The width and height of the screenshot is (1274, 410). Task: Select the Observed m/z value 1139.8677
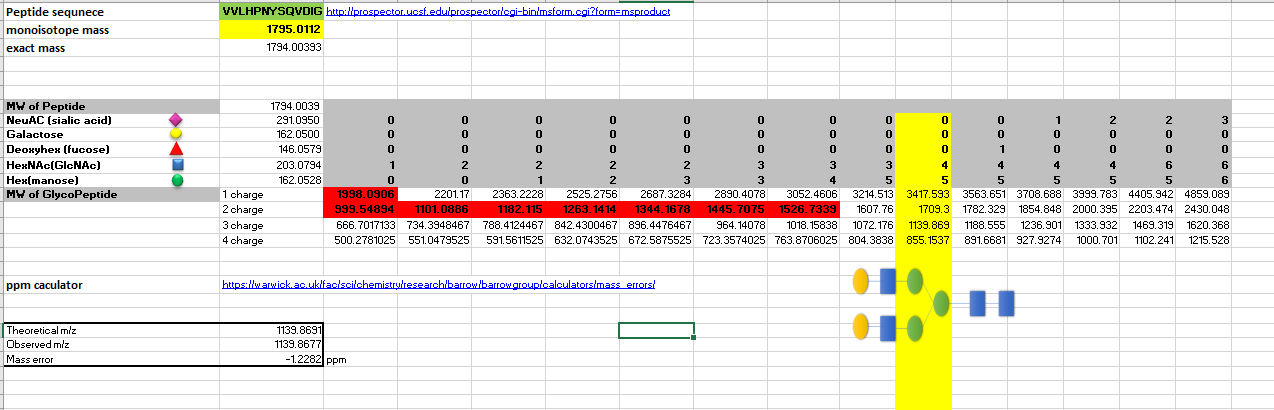pos(271,343)
